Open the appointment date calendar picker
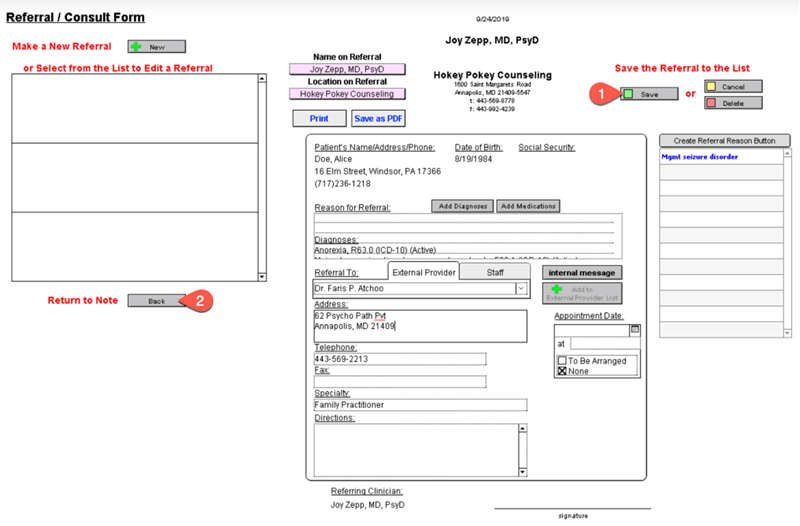The image size is (800, 526). click(635, 329)
